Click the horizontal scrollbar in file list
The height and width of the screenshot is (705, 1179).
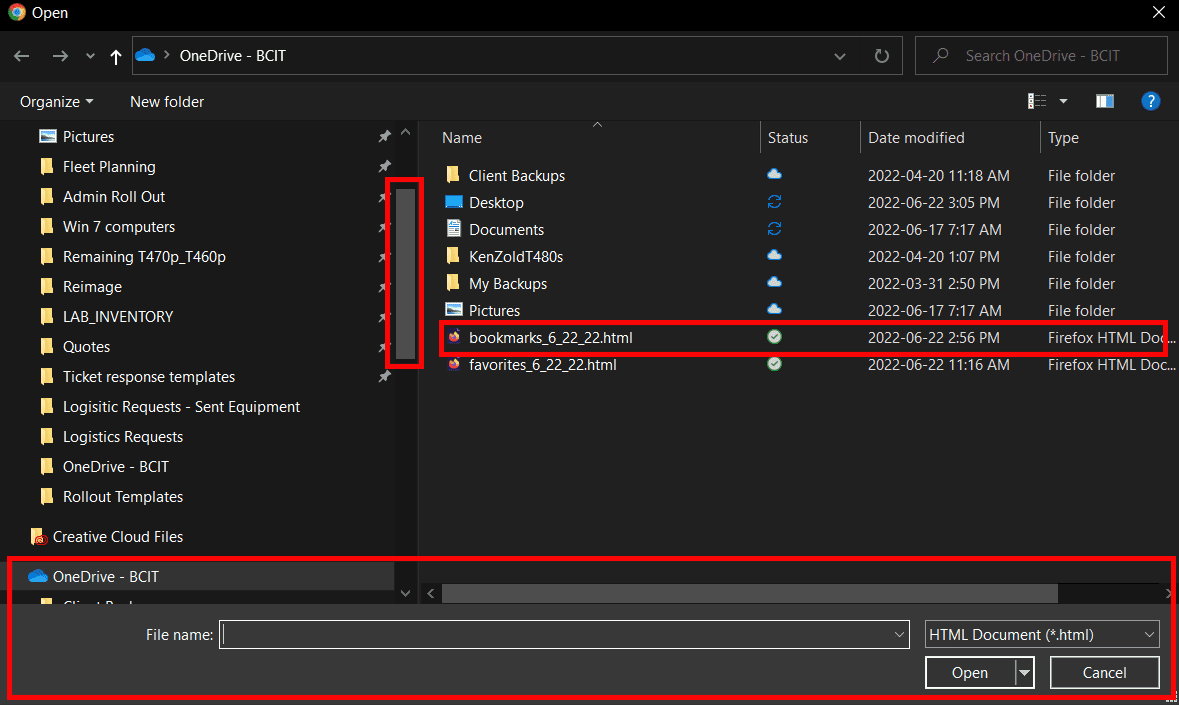click(749, 593)
